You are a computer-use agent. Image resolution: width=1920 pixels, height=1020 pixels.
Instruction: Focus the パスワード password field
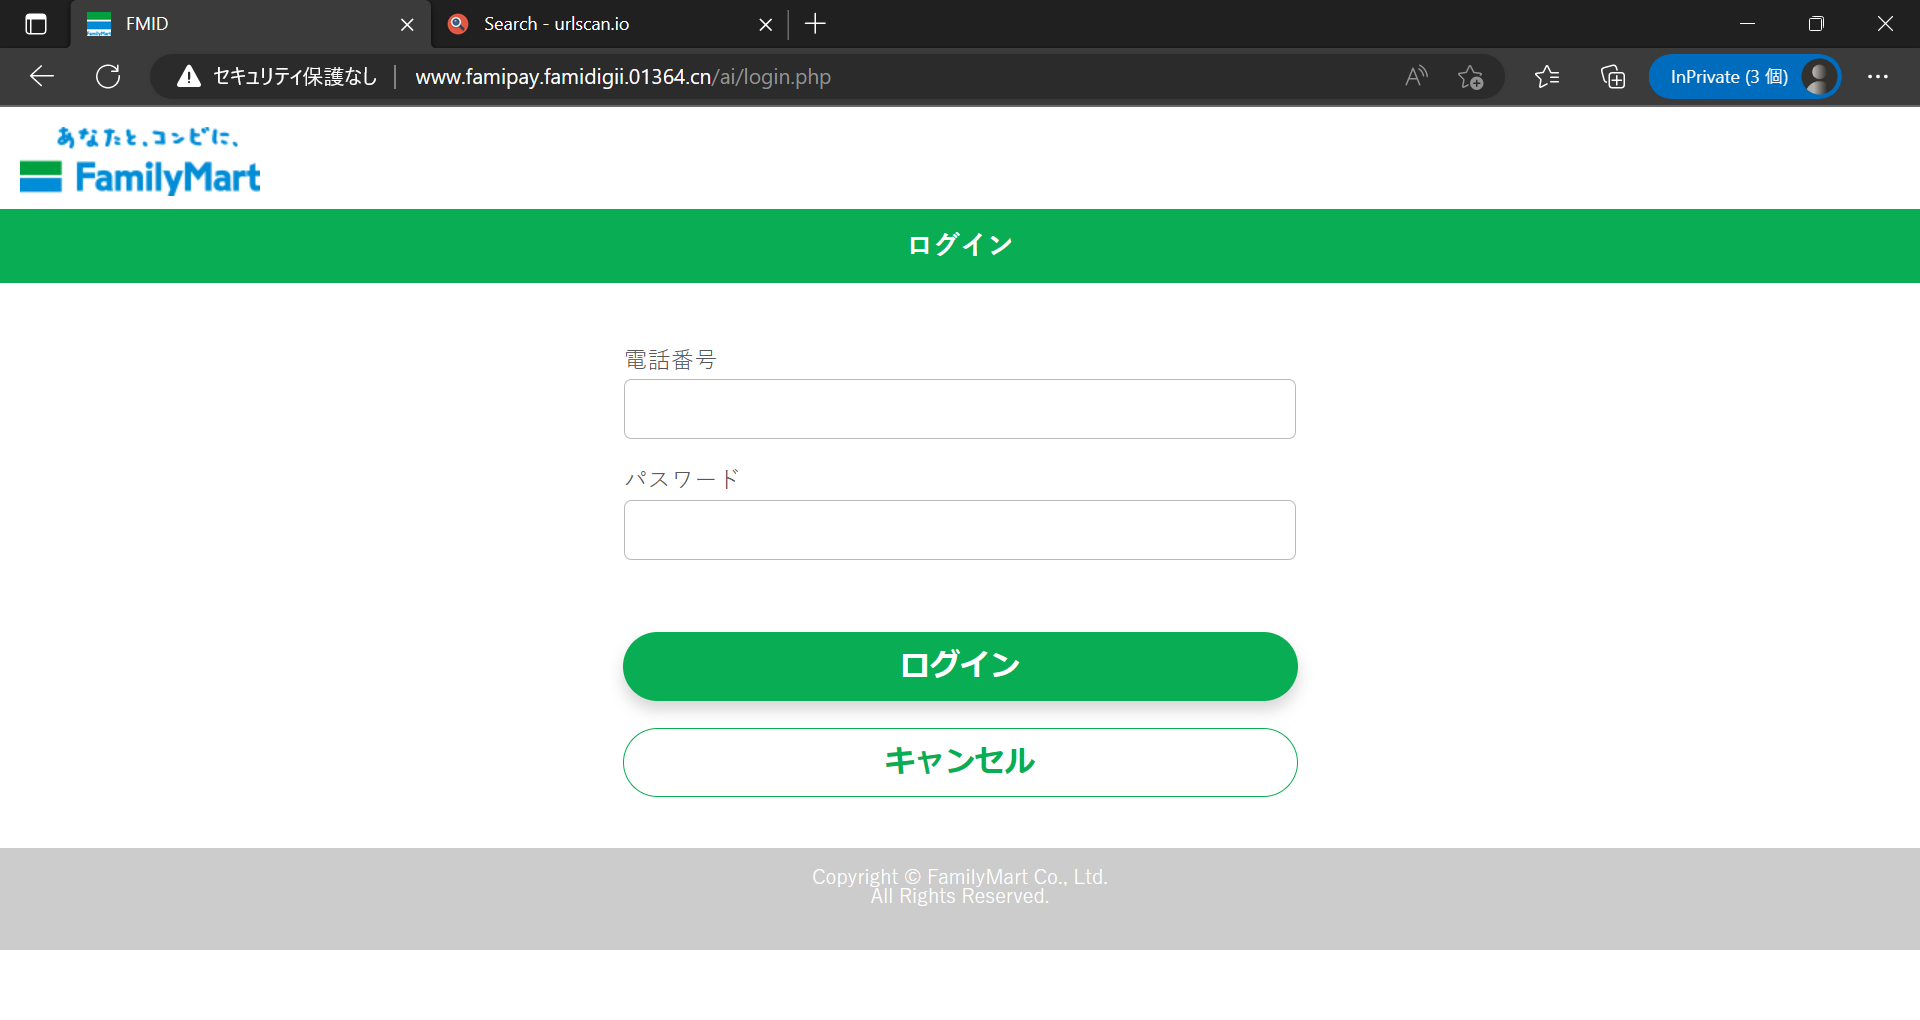[x=960, y=530]
